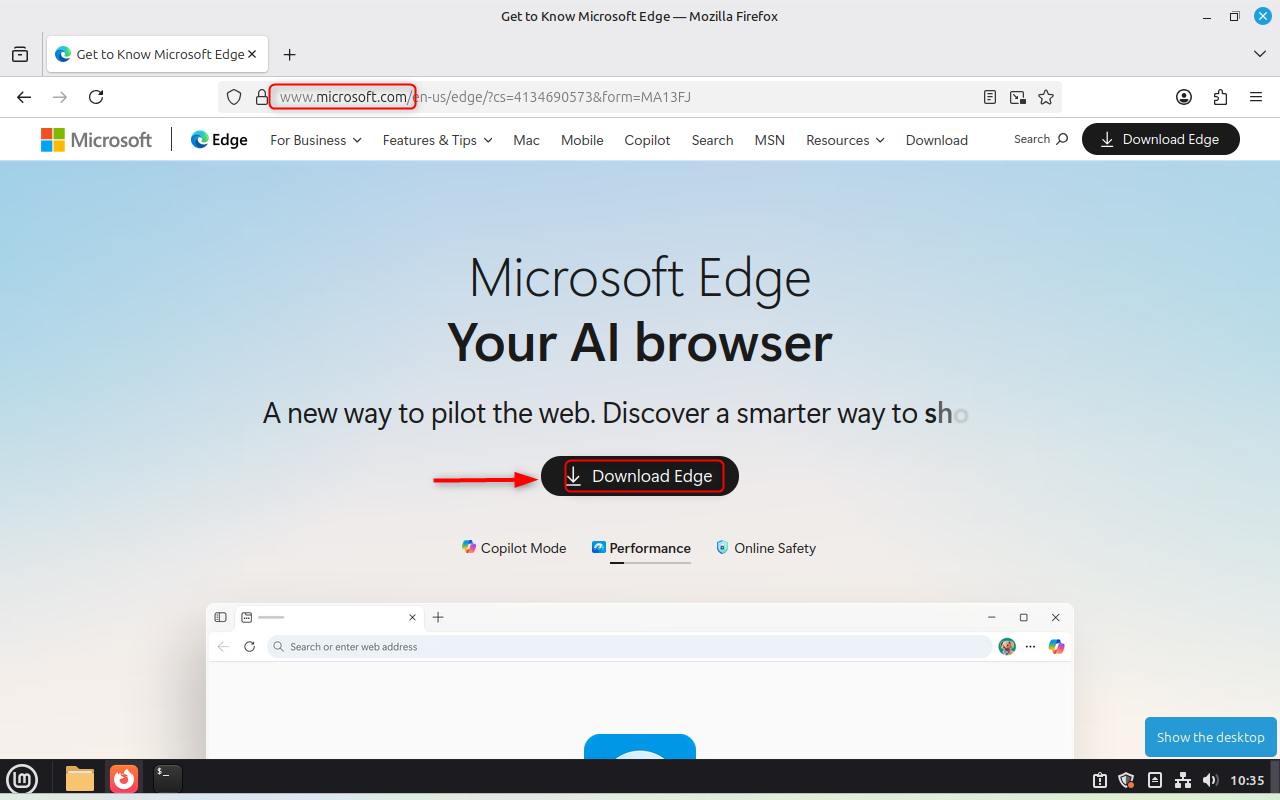Screen dimensions: 1280x800
Task: Open the Copilot Mode sparkle icon
Action: pyautogui.click(x=468, y=548)
